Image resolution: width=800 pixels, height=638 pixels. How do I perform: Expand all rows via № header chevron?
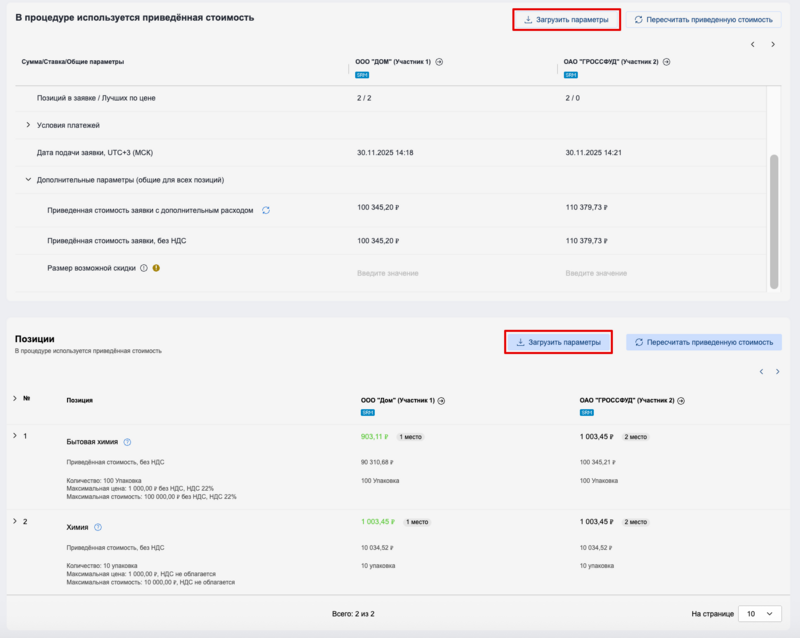point(14,399)
